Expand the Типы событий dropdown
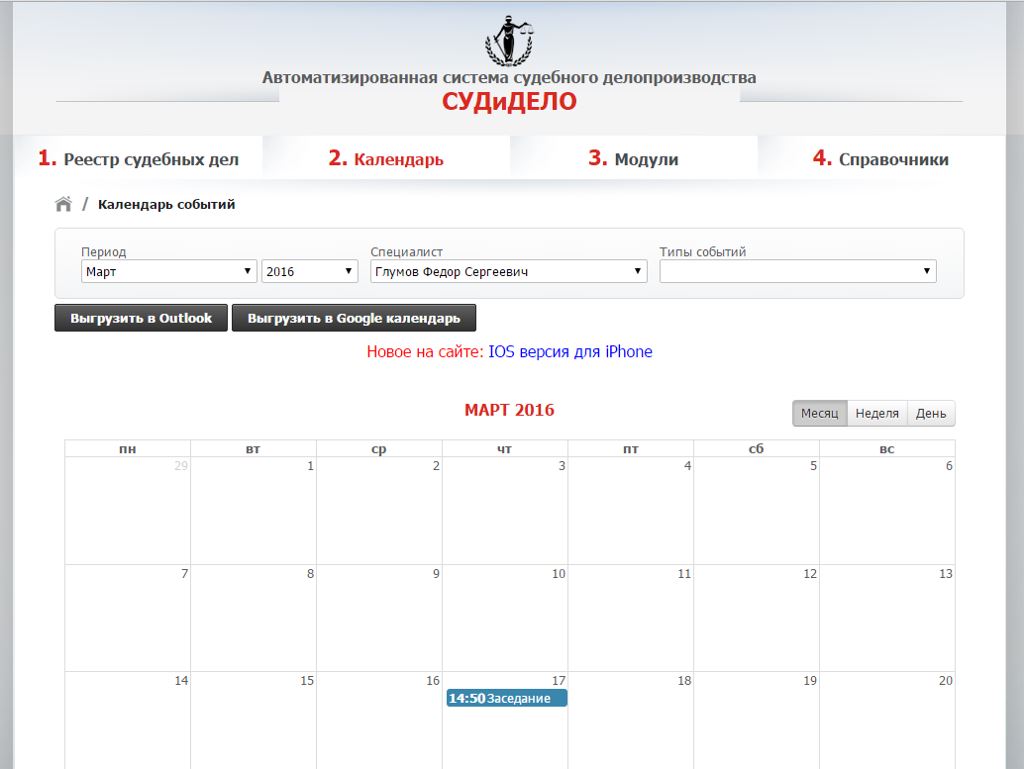Screen dimensions: 1024x769 [797, 271]
